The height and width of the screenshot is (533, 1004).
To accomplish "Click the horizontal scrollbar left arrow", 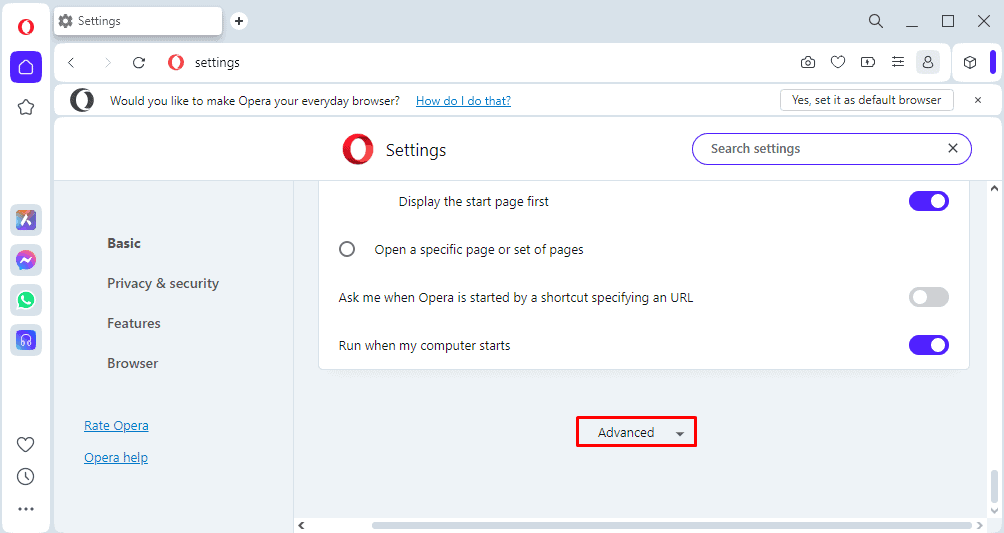I will pyautogui.click(x=301, y=525).
